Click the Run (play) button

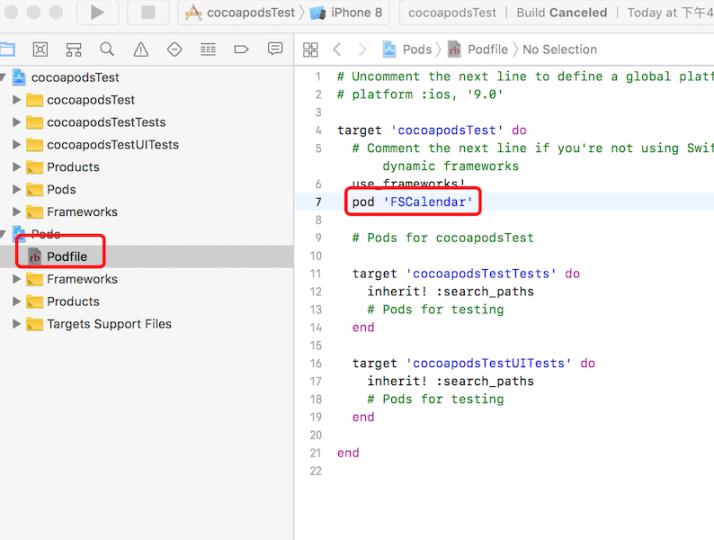point(97,13)
